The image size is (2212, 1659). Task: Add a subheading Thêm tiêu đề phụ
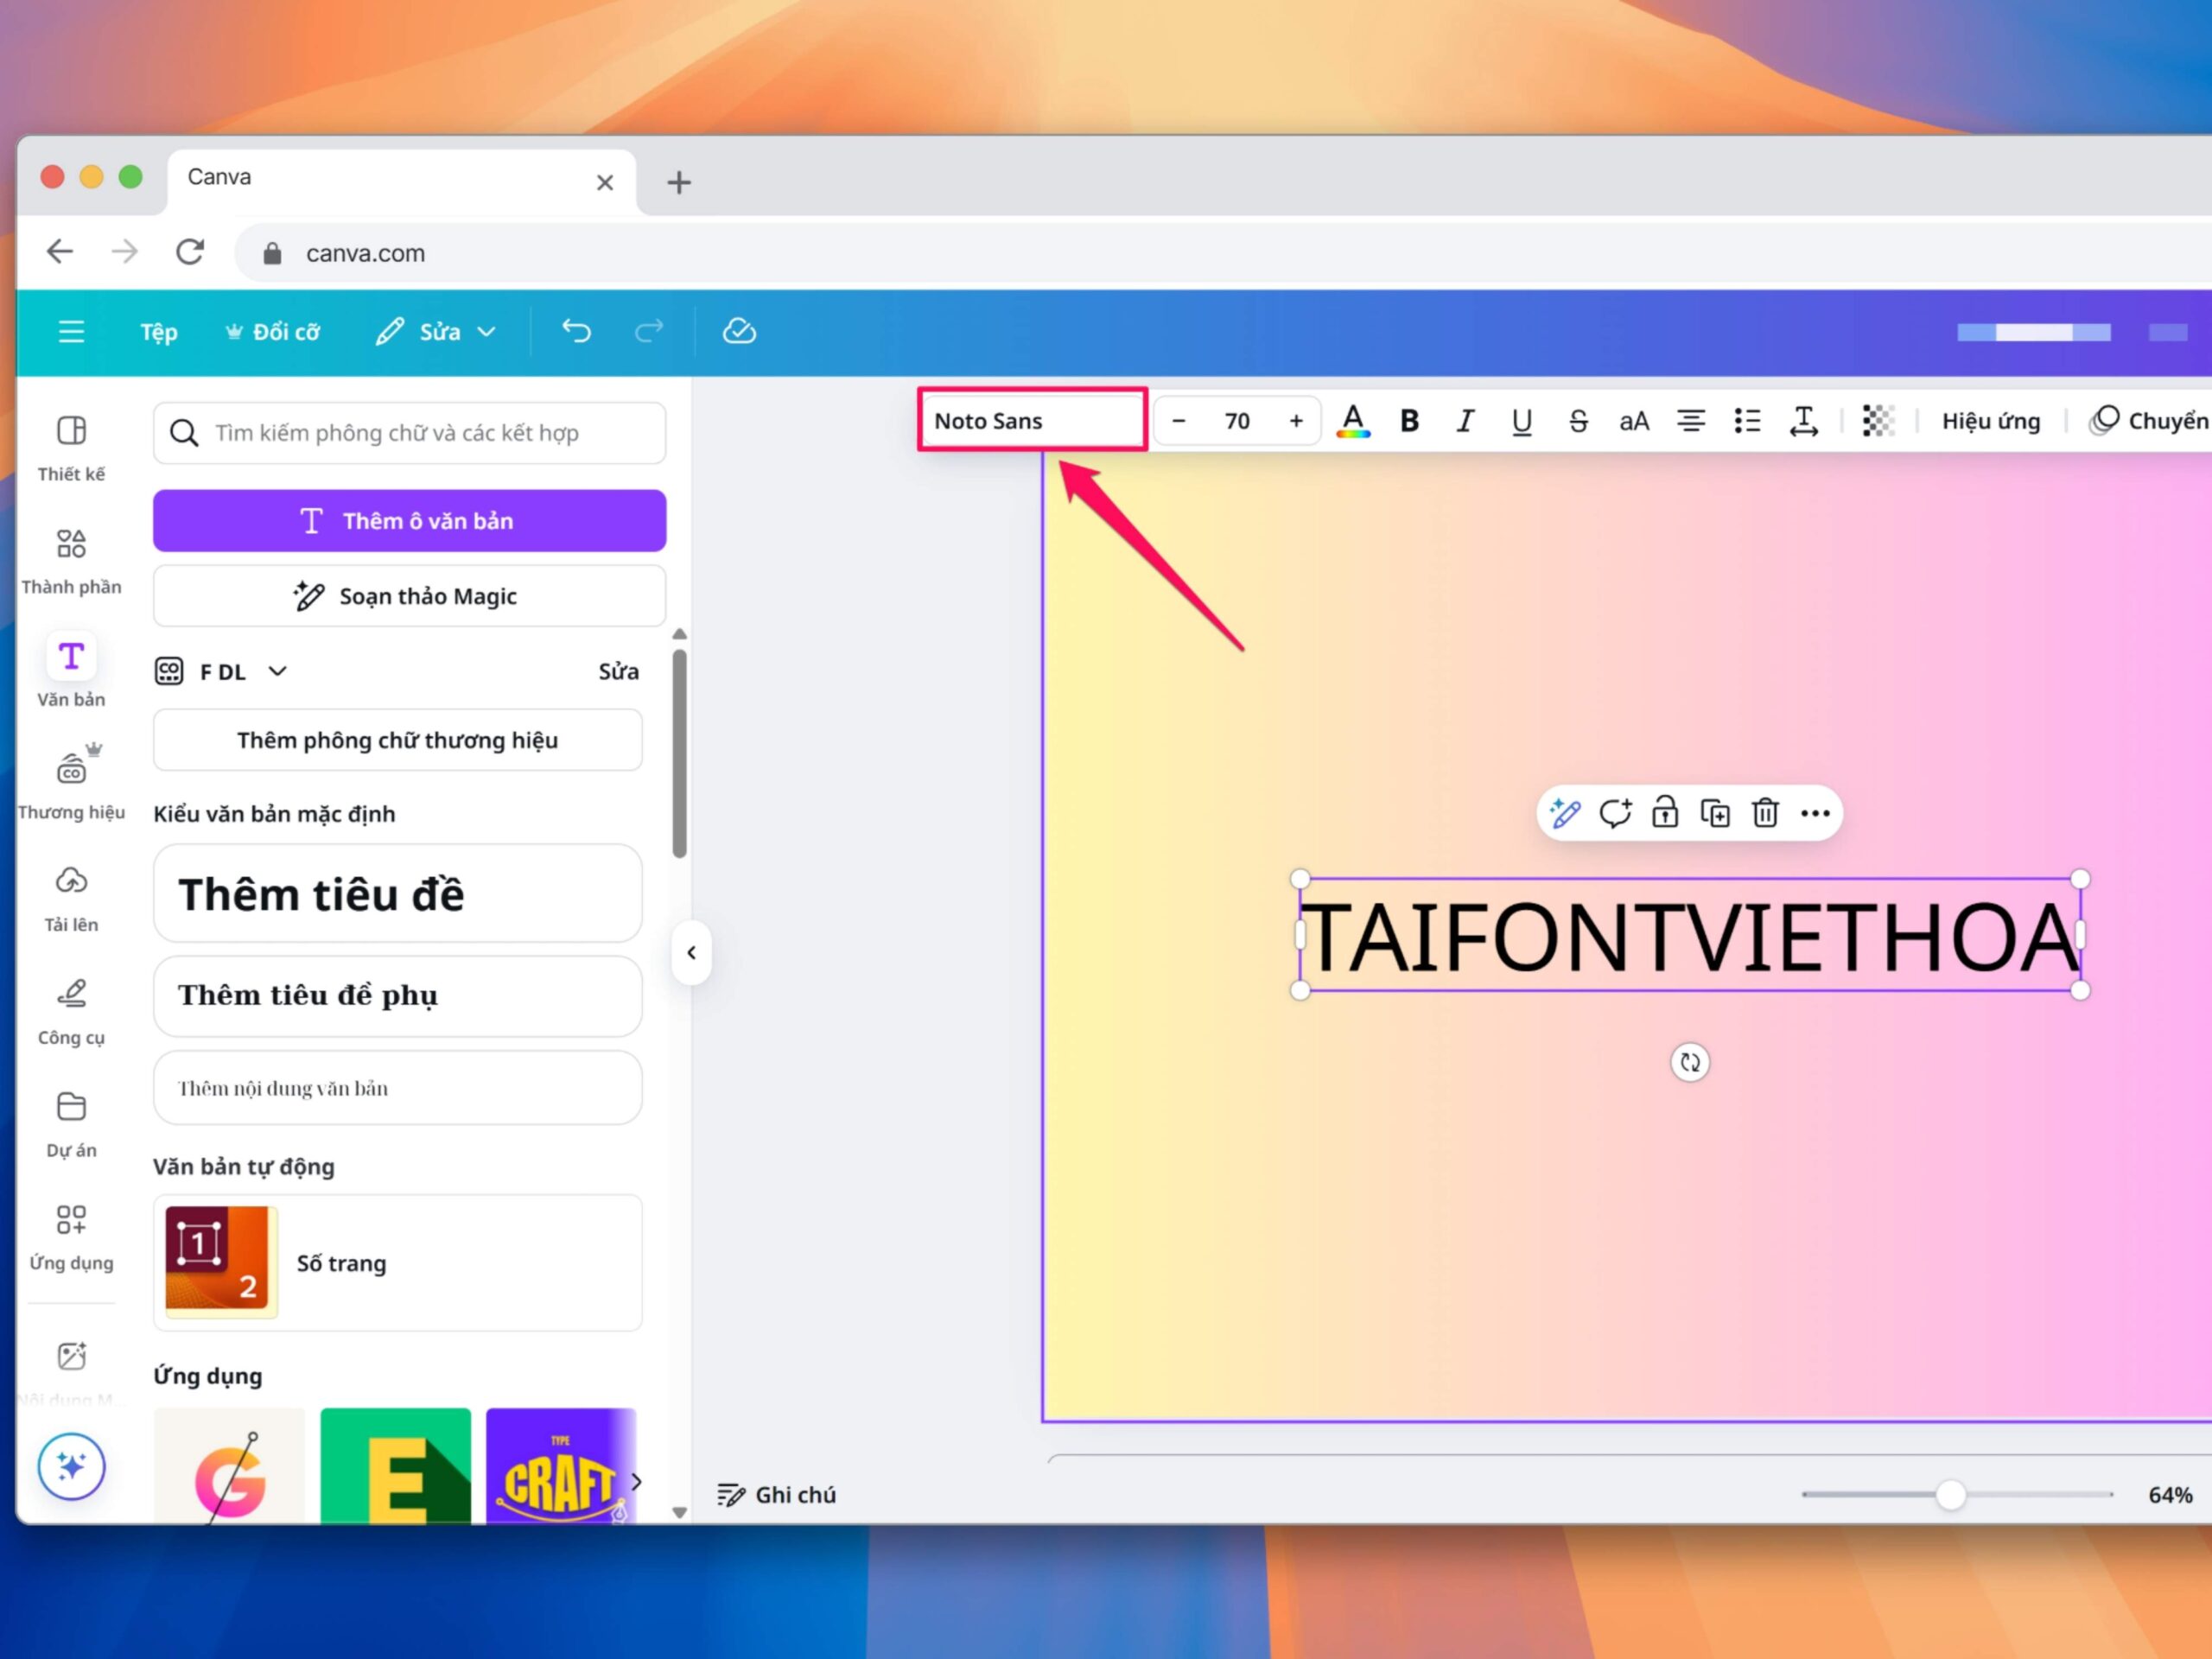coord(397,995)
